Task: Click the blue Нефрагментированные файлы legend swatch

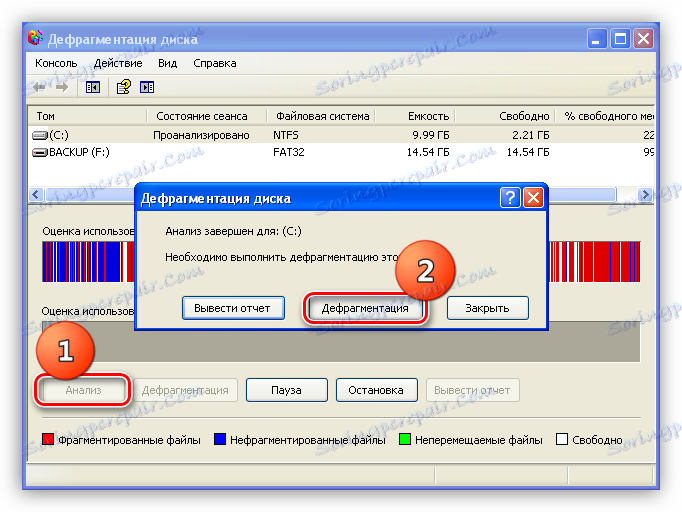Action: click(220, 439)
